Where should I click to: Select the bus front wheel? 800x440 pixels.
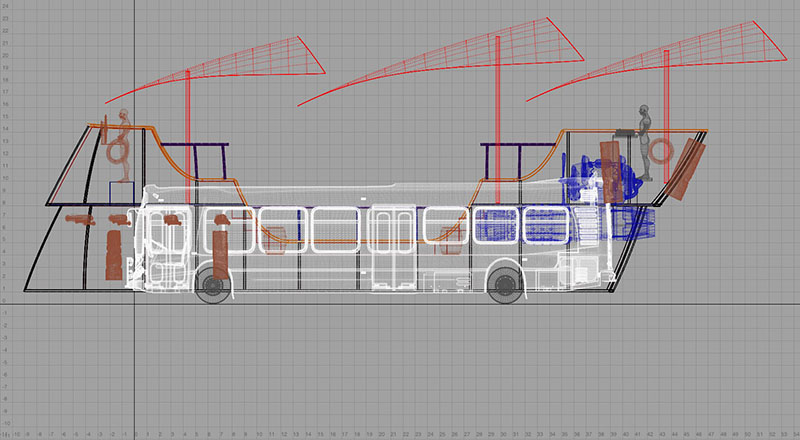click(x=213, y=285)
